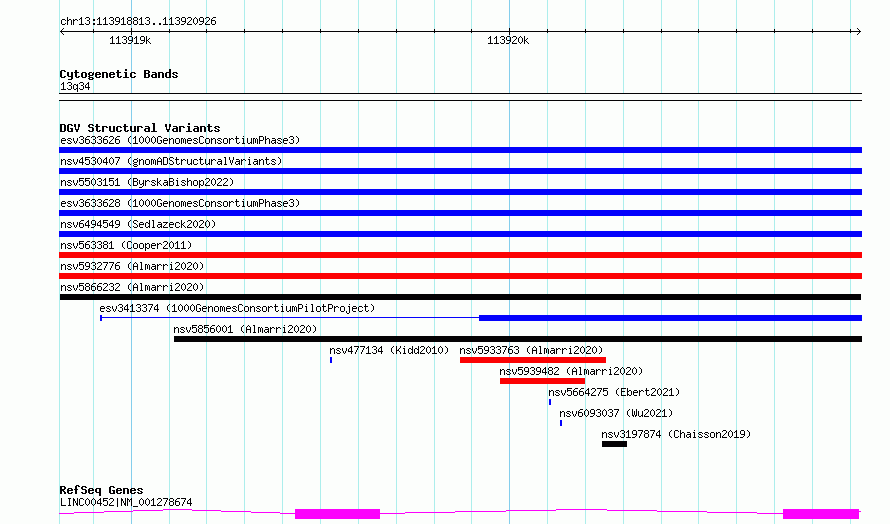Select the blue bar of esv3633626
Image resolution: width=890 pixels, height=524 pixels.
click(460, 150)
